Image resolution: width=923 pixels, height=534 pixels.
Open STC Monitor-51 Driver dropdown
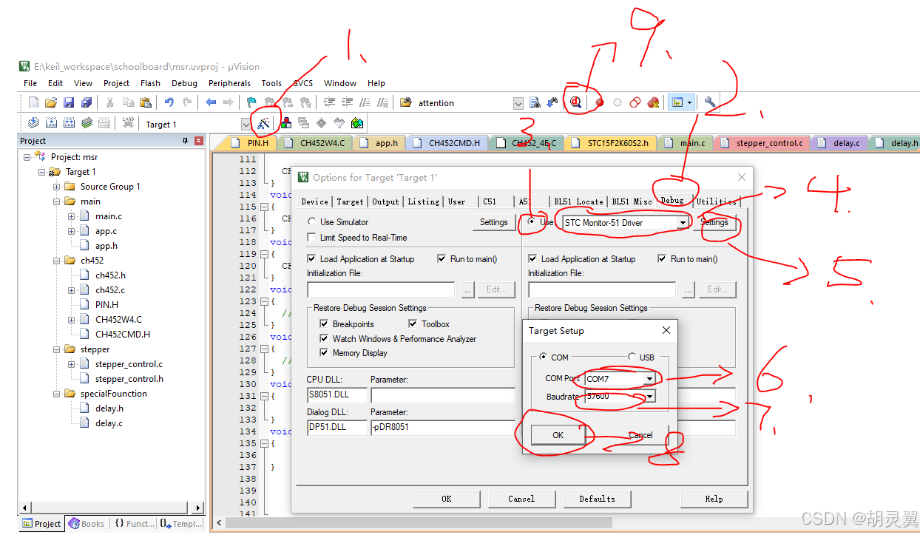[682, 223]
